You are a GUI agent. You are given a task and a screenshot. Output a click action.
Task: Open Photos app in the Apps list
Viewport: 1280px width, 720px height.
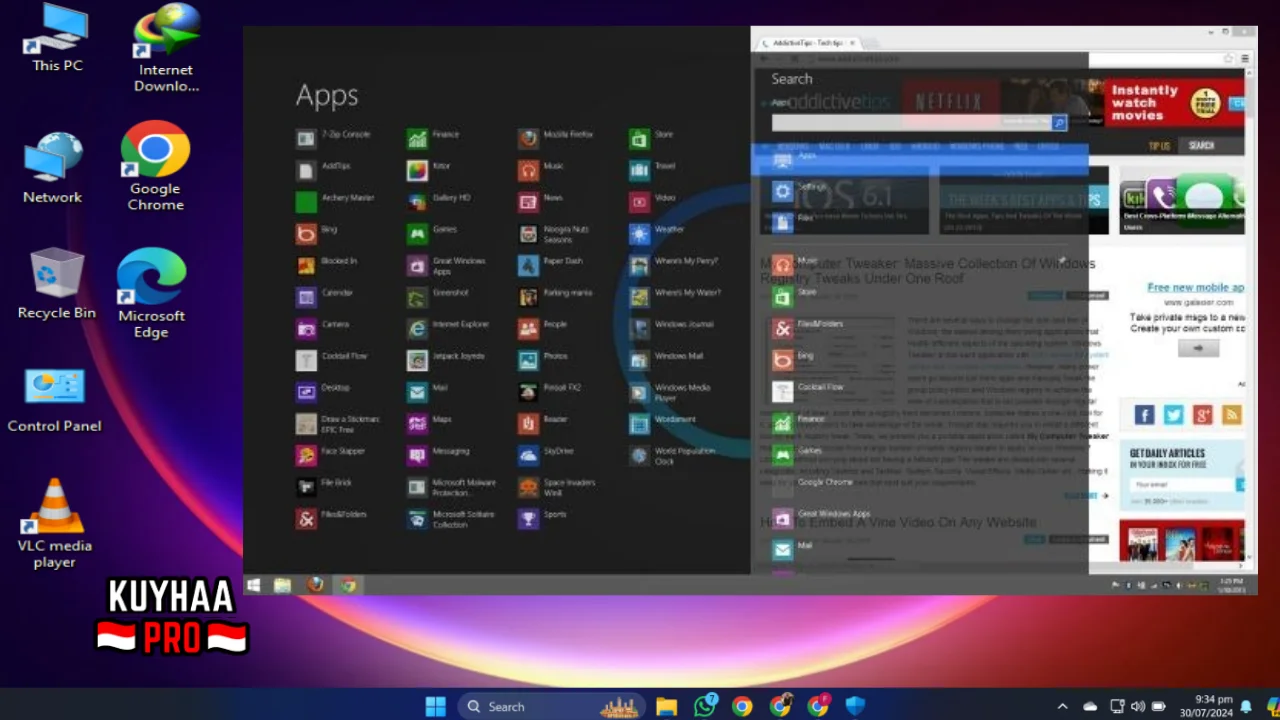[x=543, y=358]
